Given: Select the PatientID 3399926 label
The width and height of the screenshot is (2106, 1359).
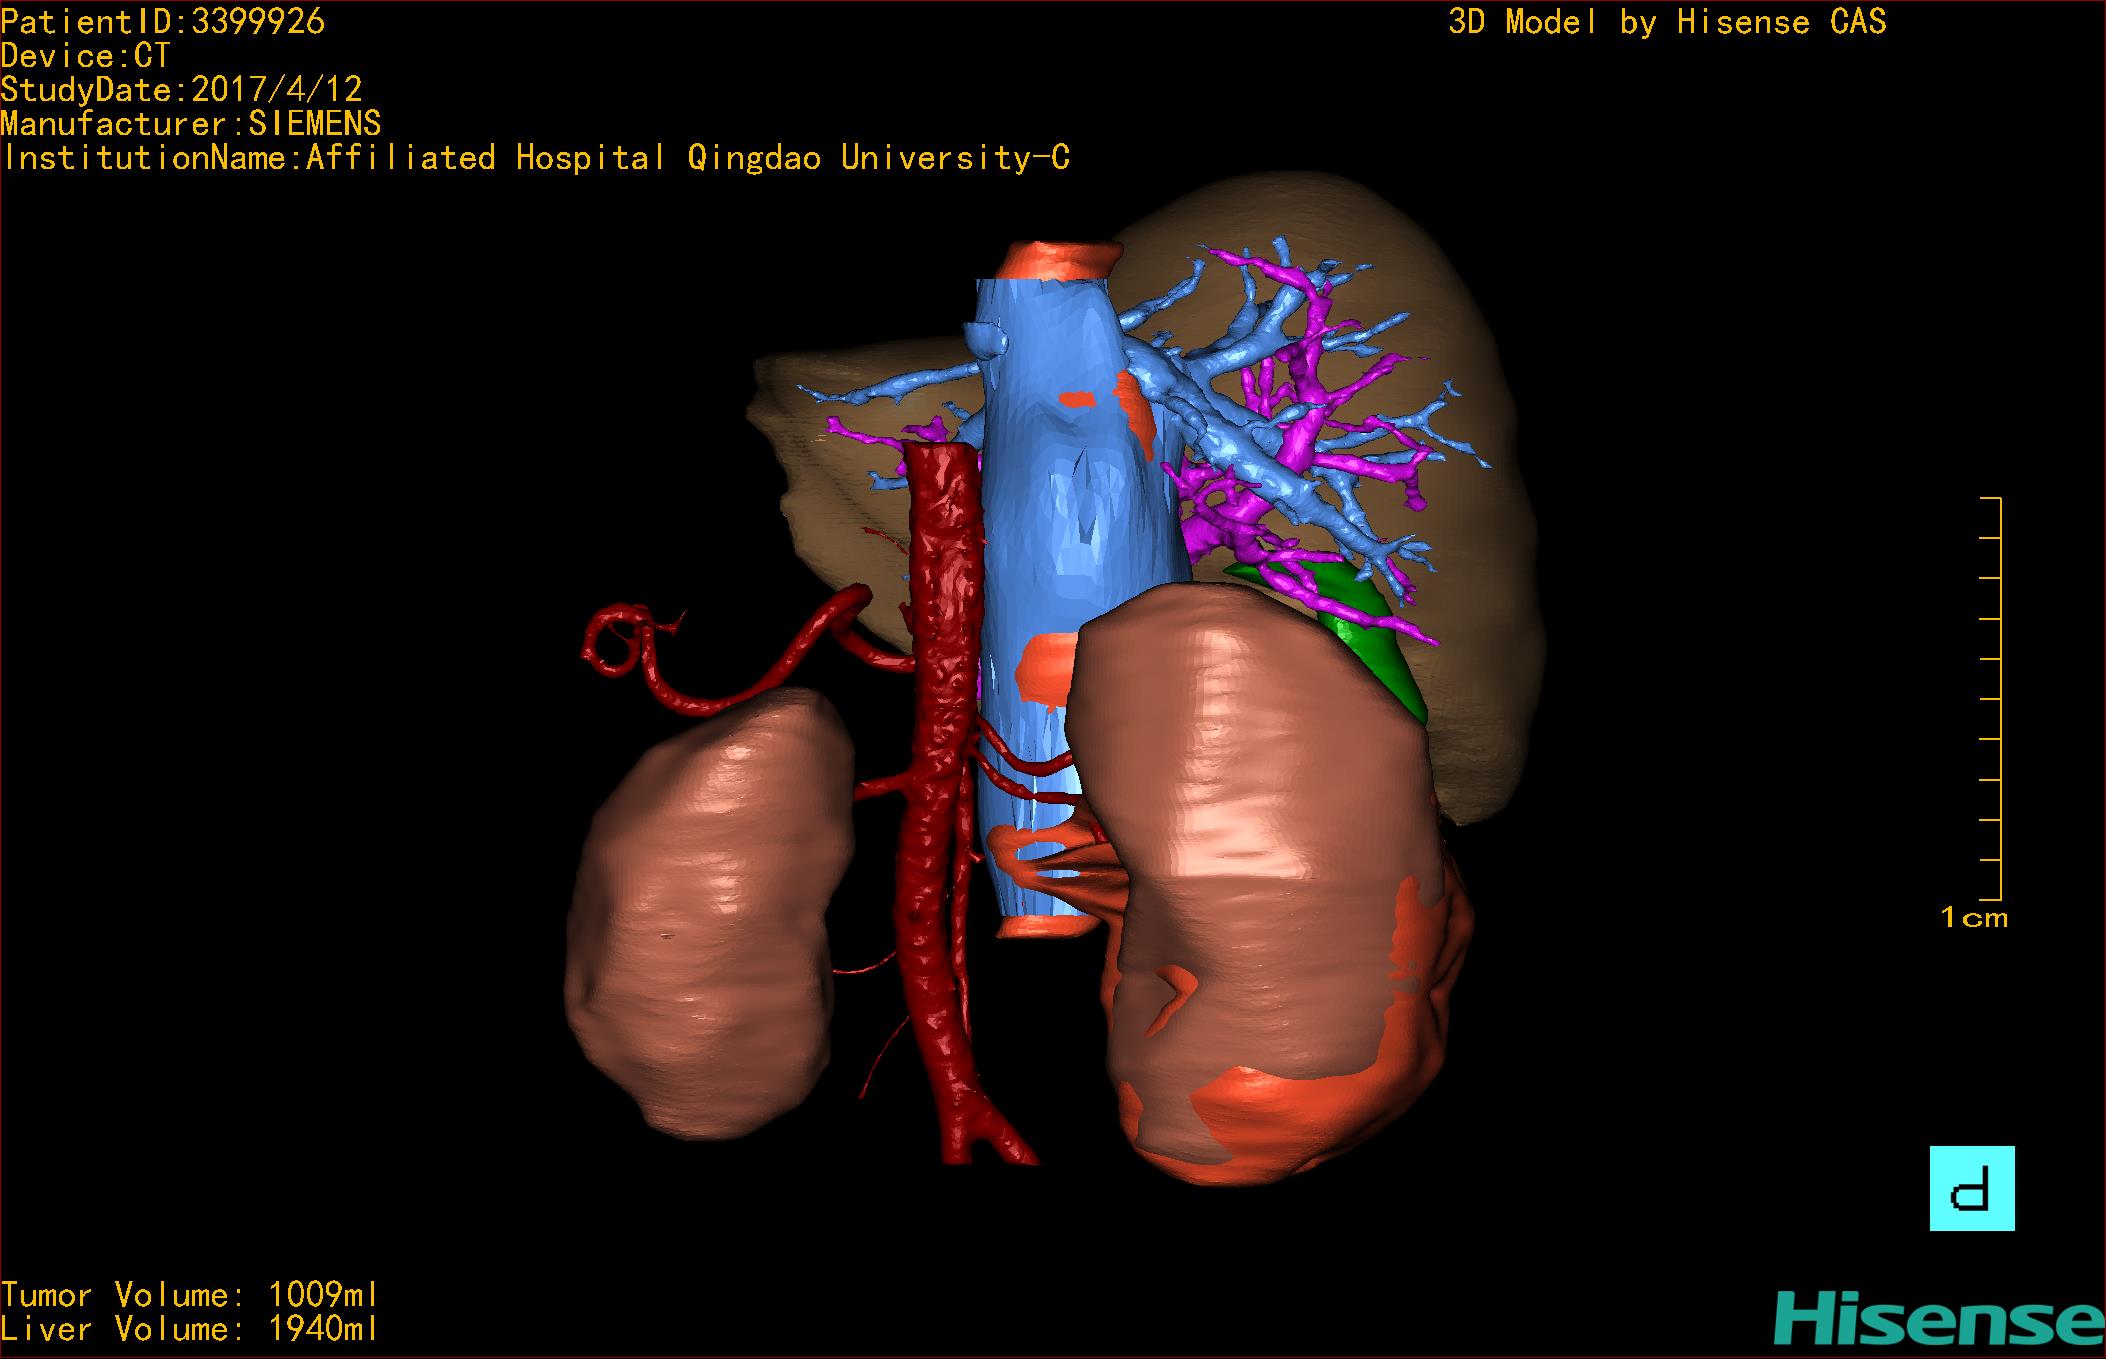Looking at the screenshot, I should click(162, 22).
